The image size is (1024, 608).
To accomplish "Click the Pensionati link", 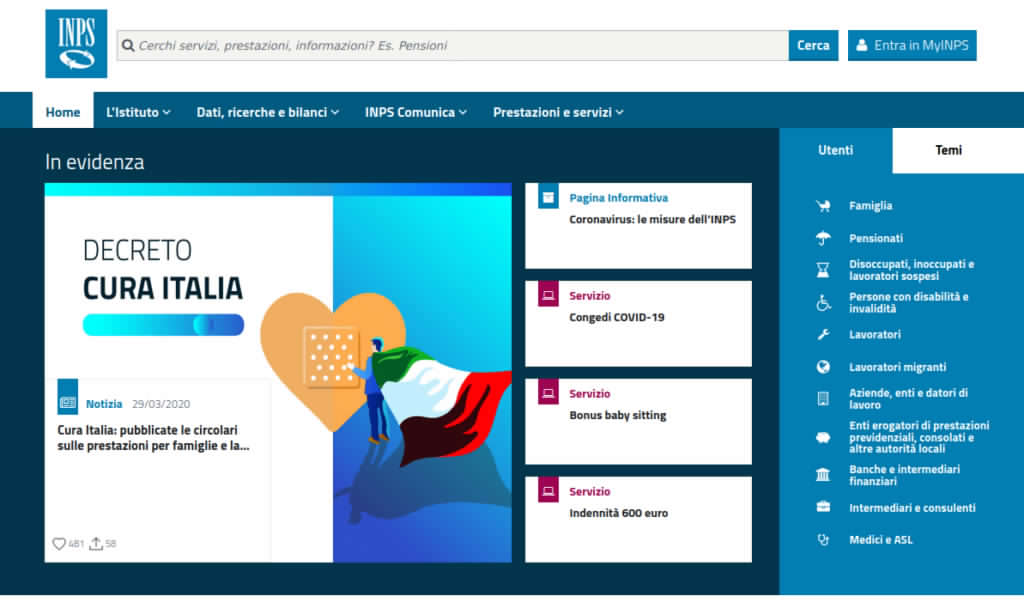I will pos(876,238).
